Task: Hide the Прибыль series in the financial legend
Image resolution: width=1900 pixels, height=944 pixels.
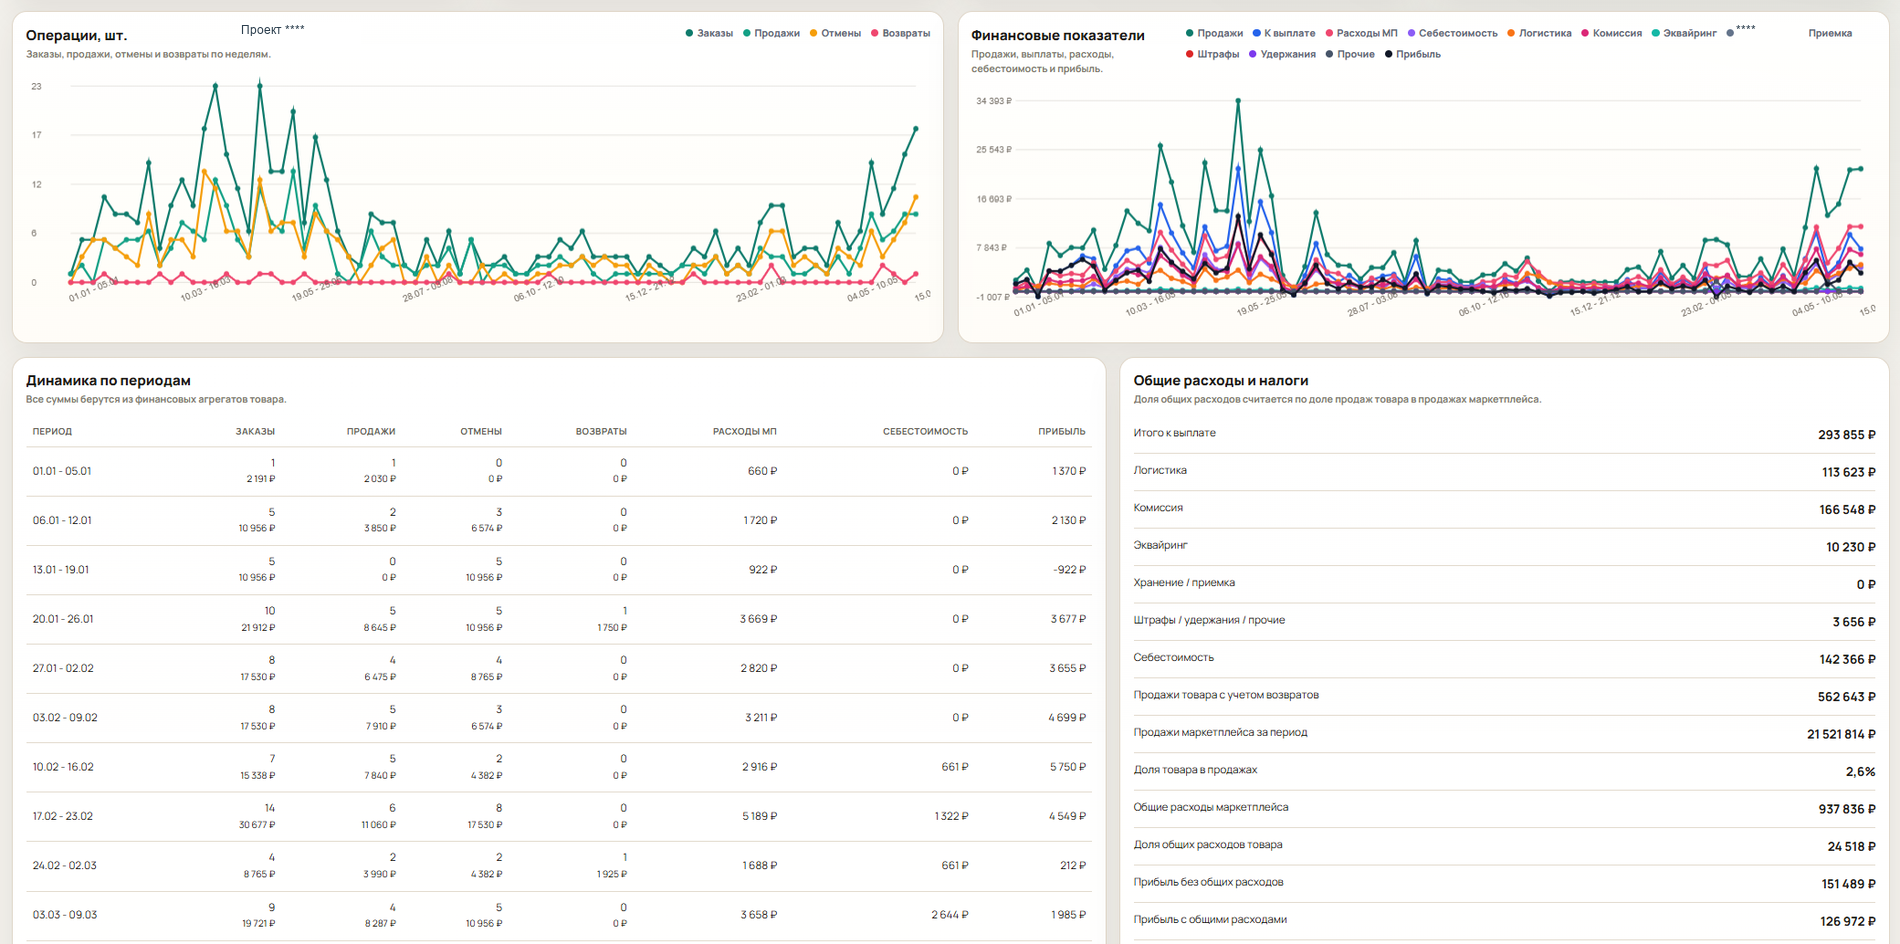Action: (1412, 54)
